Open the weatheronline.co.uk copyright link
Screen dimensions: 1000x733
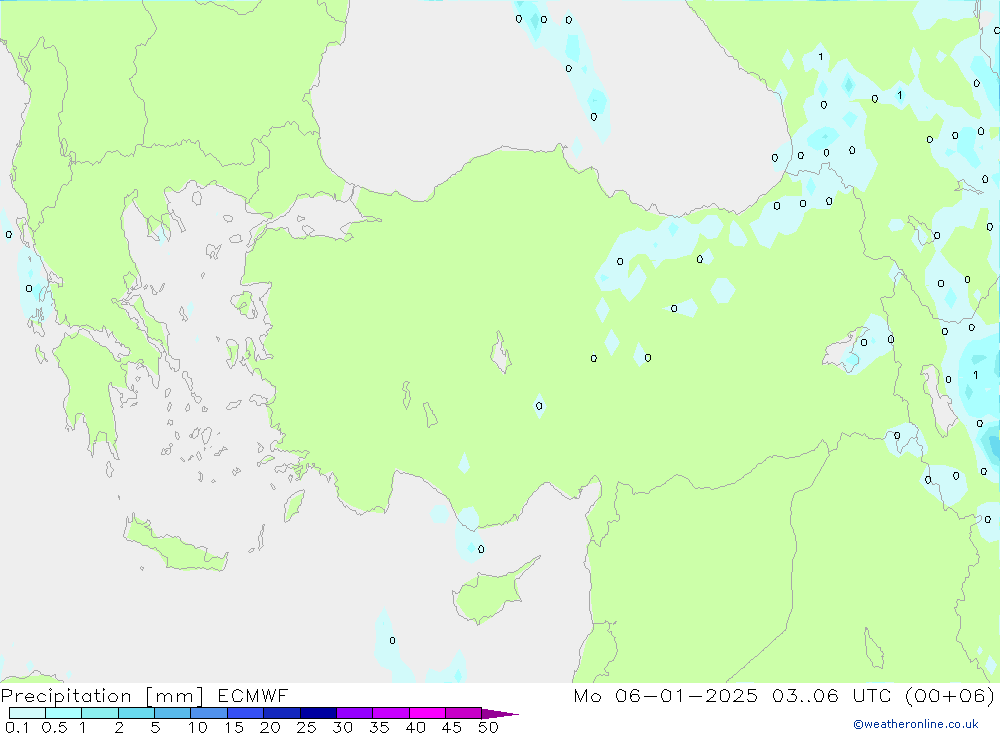pyautogui.click(x=916, y=724)
